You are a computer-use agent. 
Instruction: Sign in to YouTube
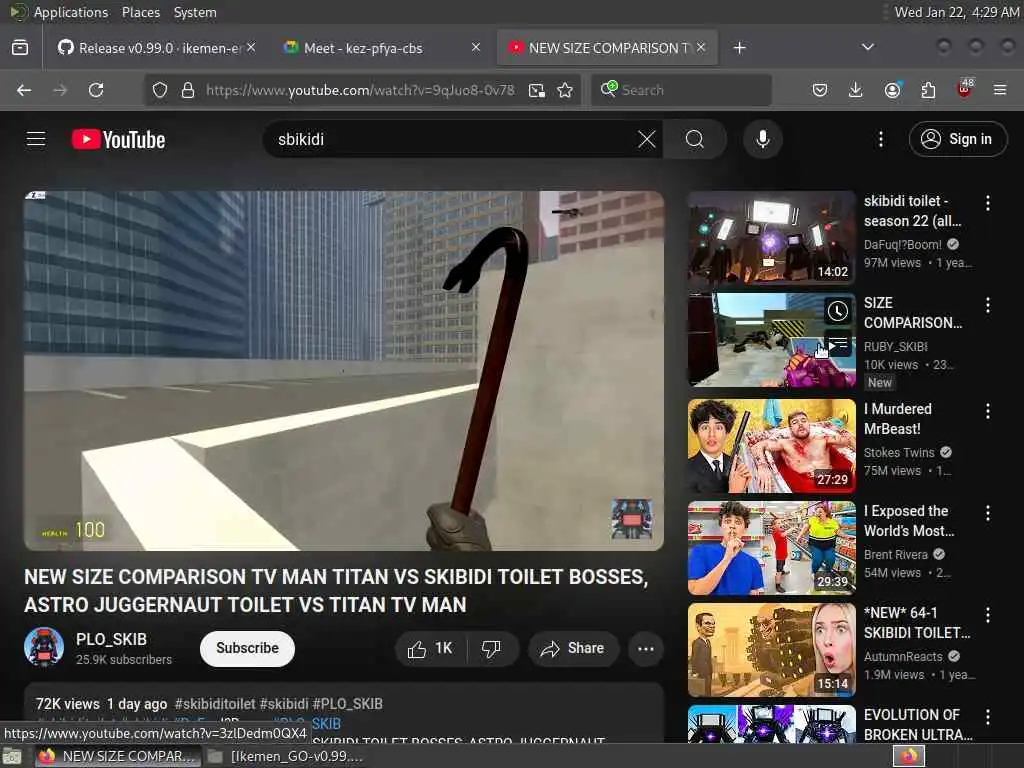tap(958, 139)
